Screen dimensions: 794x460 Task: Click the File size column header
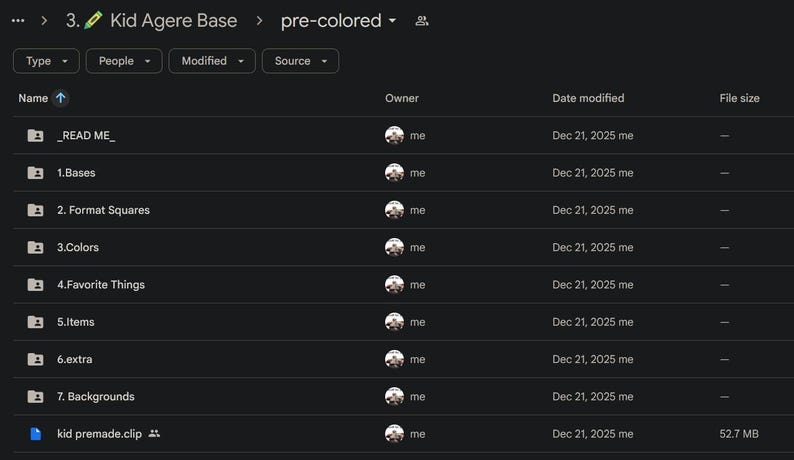click(739, 98)
